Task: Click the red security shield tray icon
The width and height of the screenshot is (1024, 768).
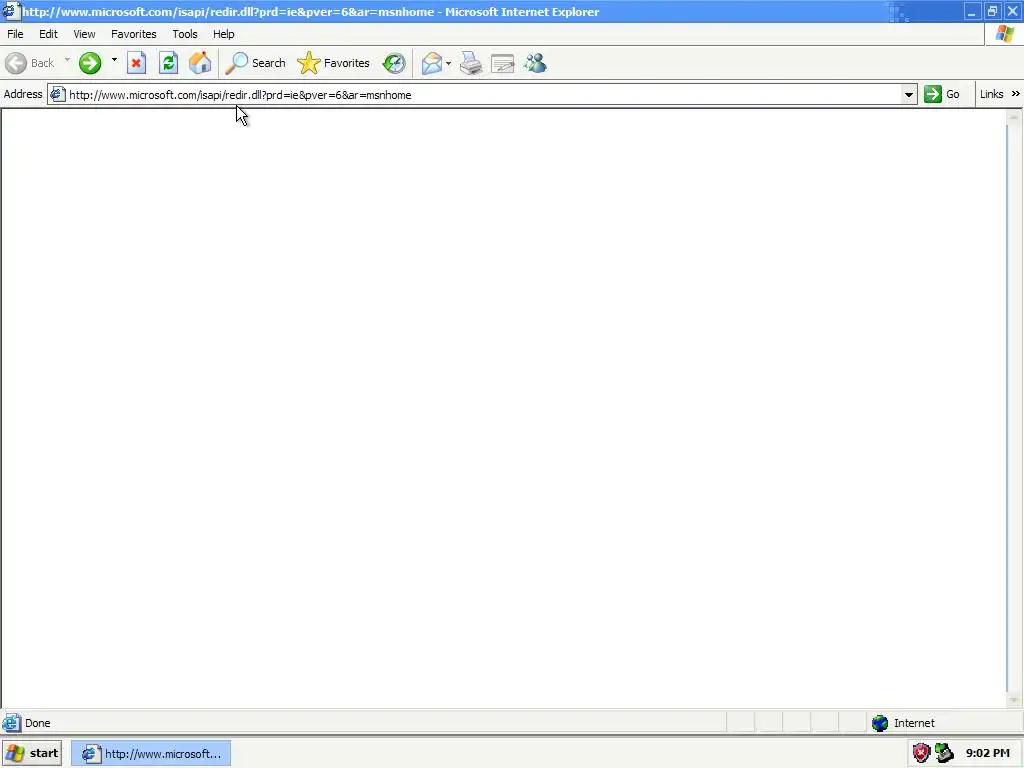Action: point(921,753)
